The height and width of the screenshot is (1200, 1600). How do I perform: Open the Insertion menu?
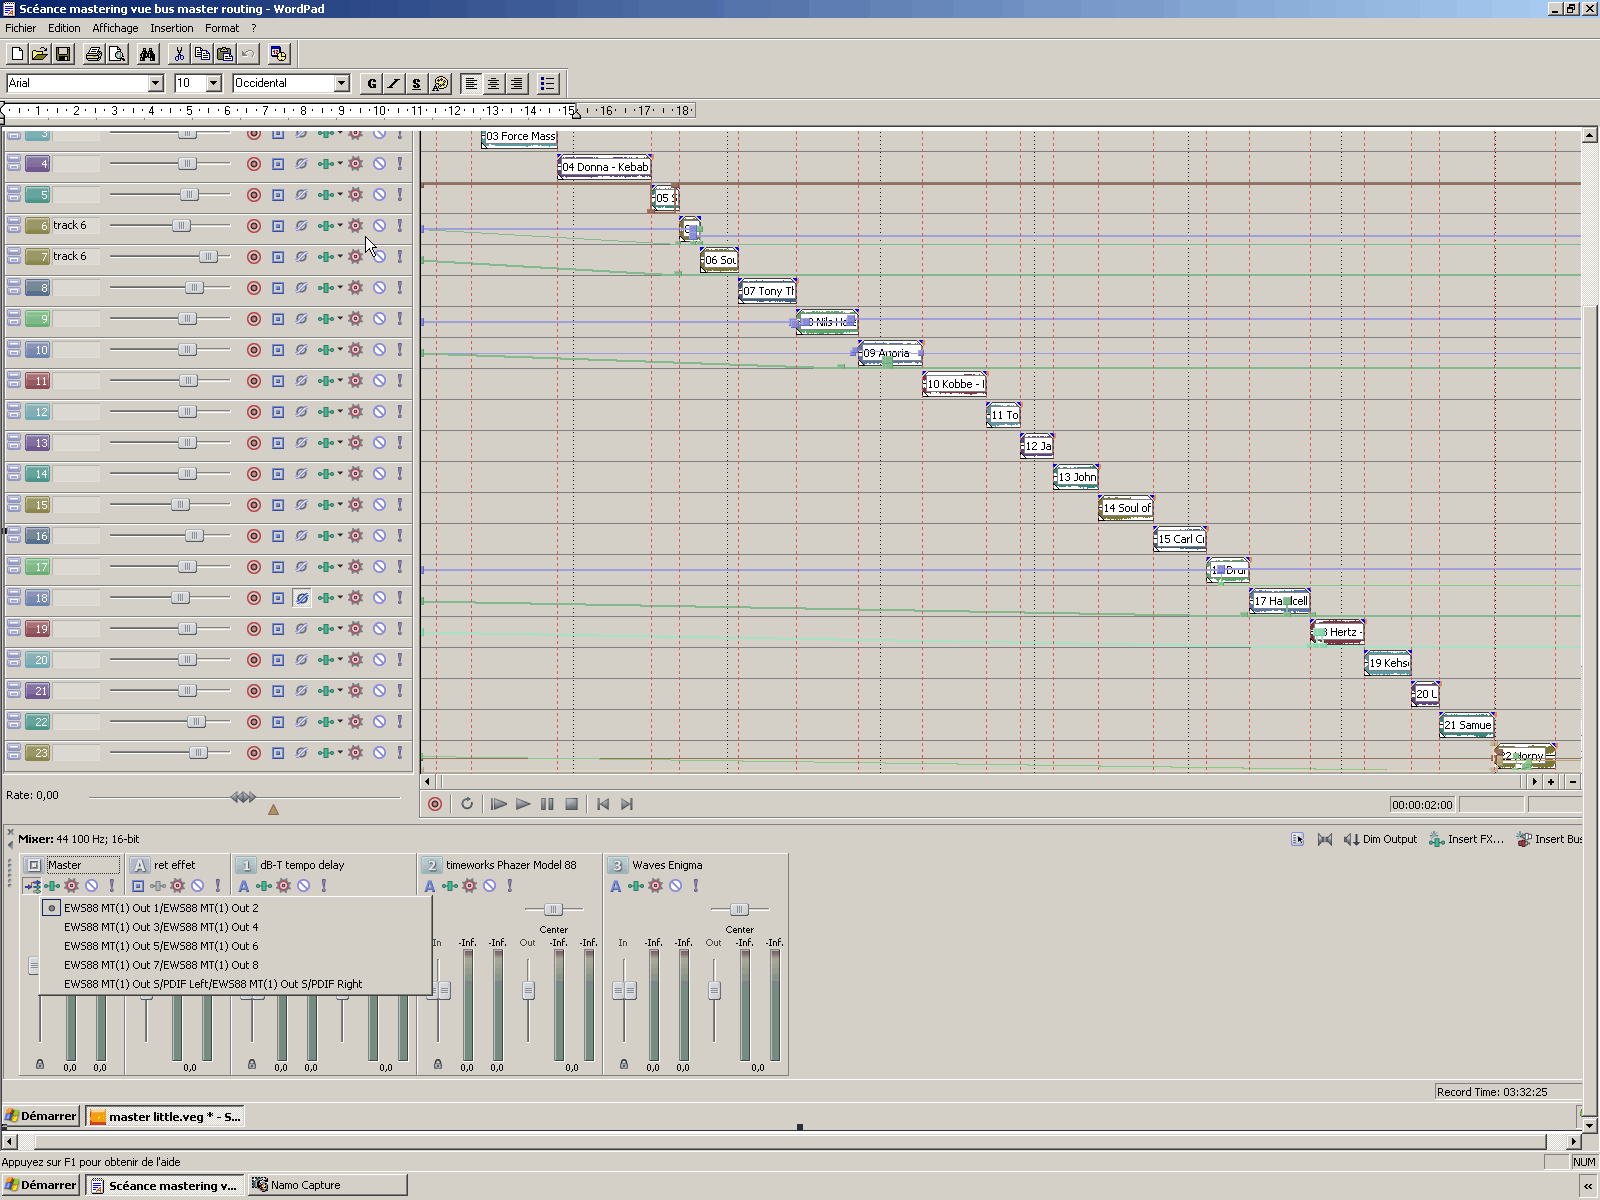[171, 28]
